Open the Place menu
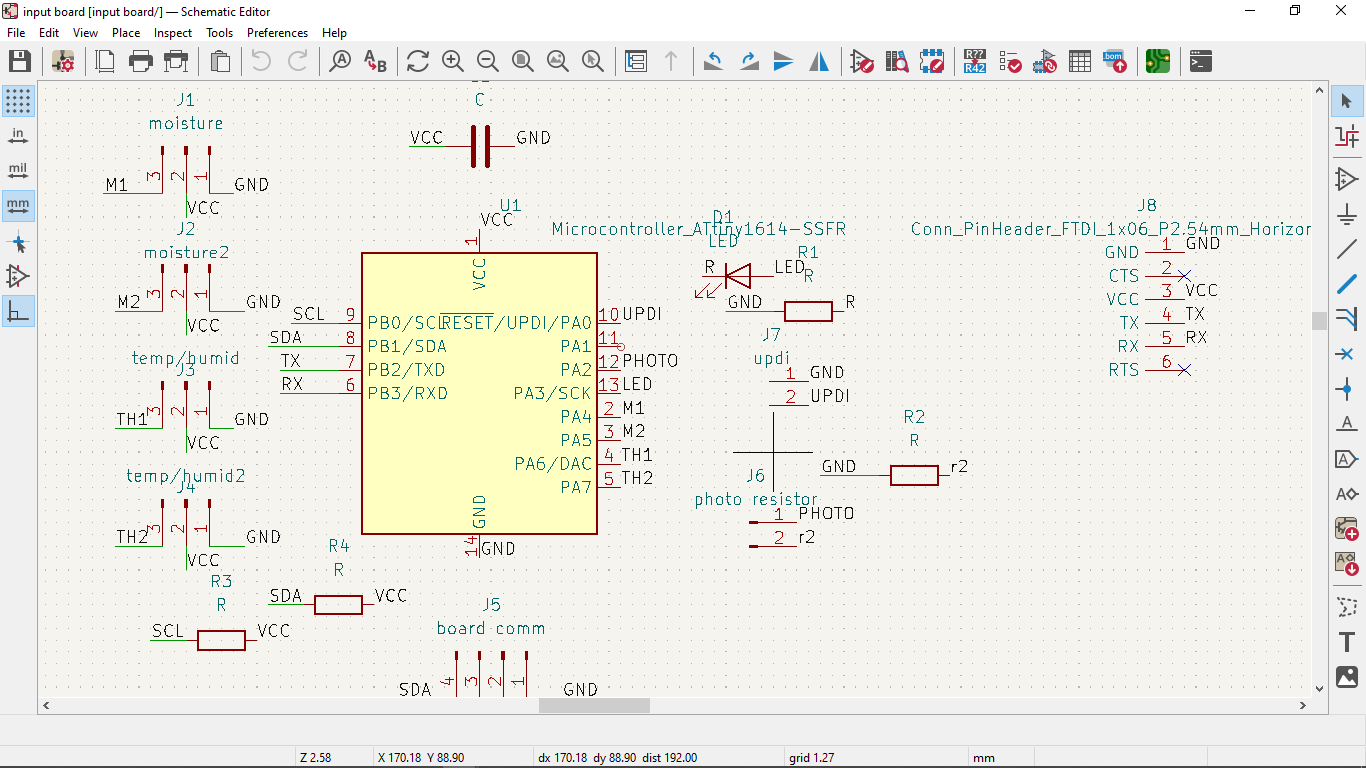This screenshot has width=1366, height=768. click(x=126, y=33)
